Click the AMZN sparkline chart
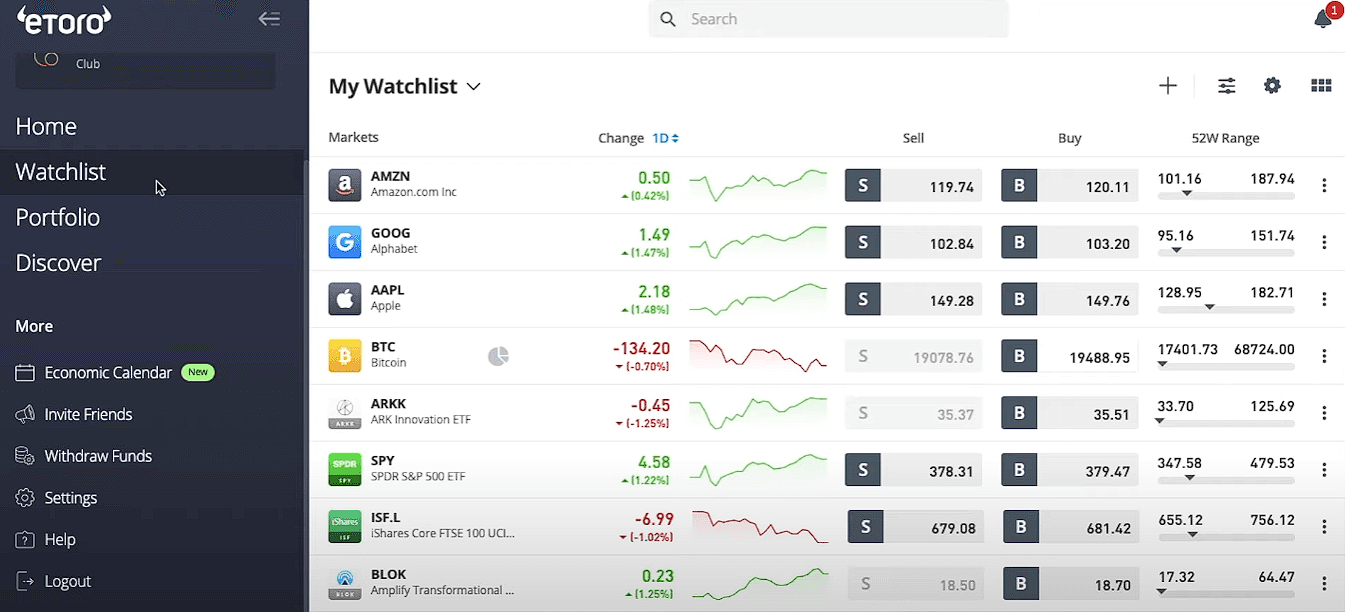 coord(759,185)
